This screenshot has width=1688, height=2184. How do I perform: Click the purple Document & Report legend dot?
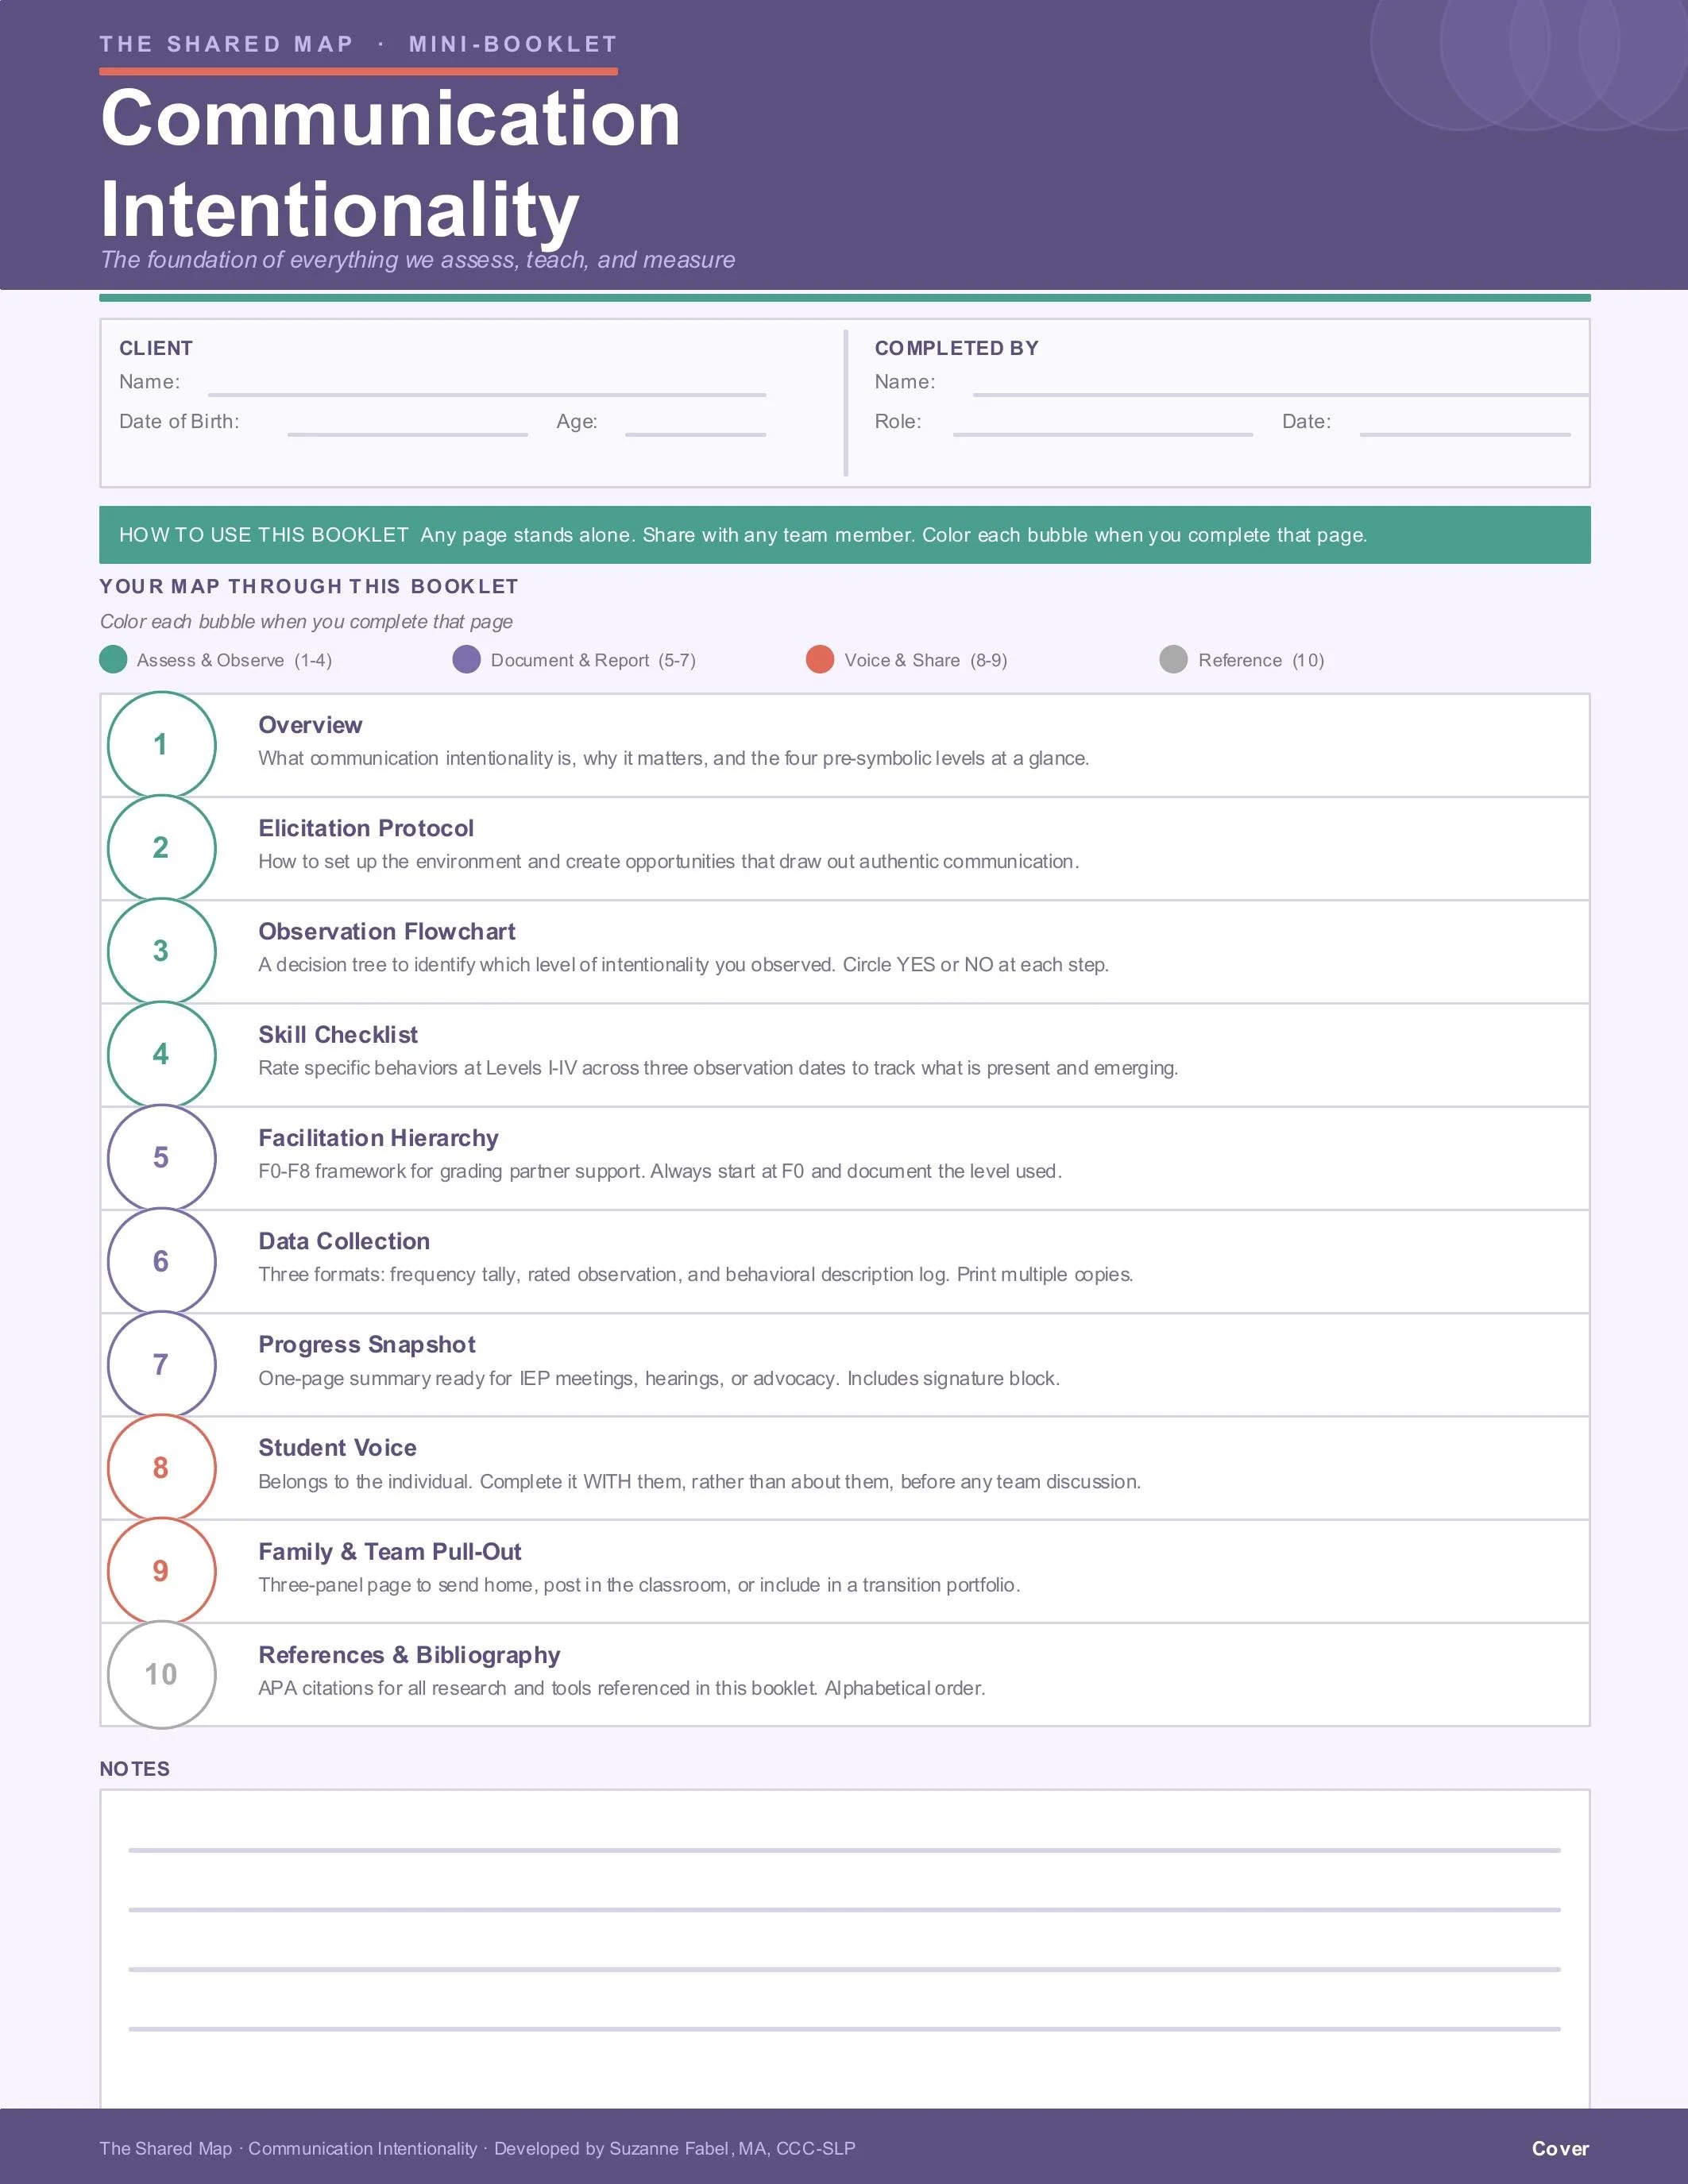(x=466, y=660)
